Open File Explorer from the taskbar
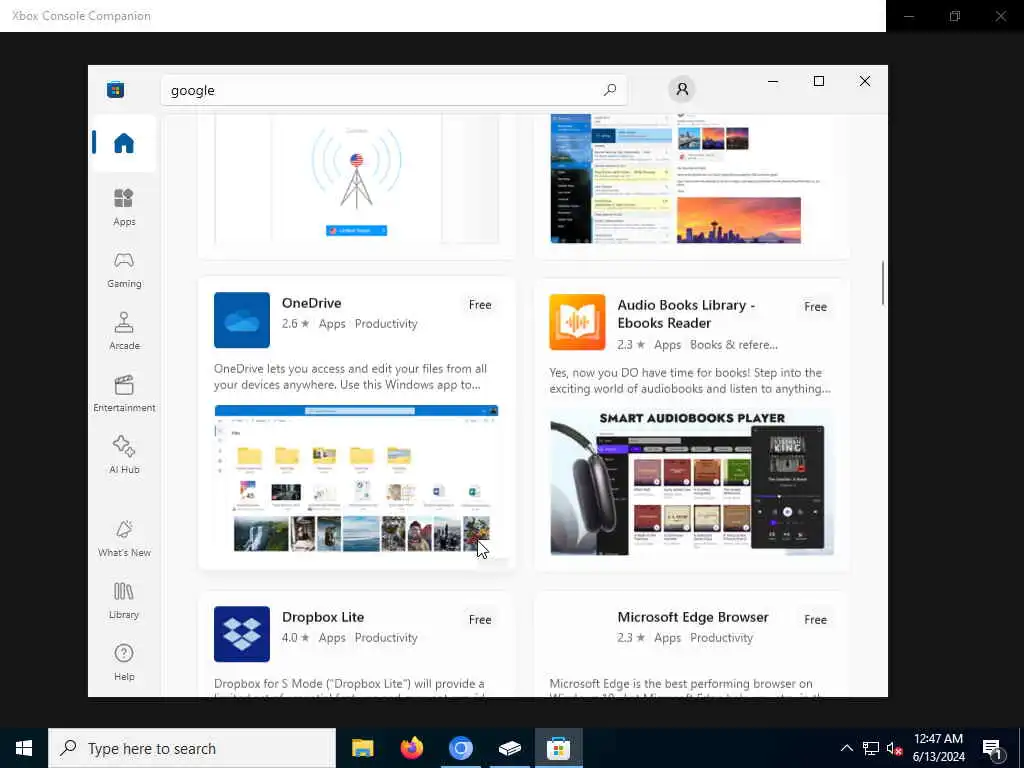The width and height of the screenshot is (1024, 768). [x=362, y=748]
